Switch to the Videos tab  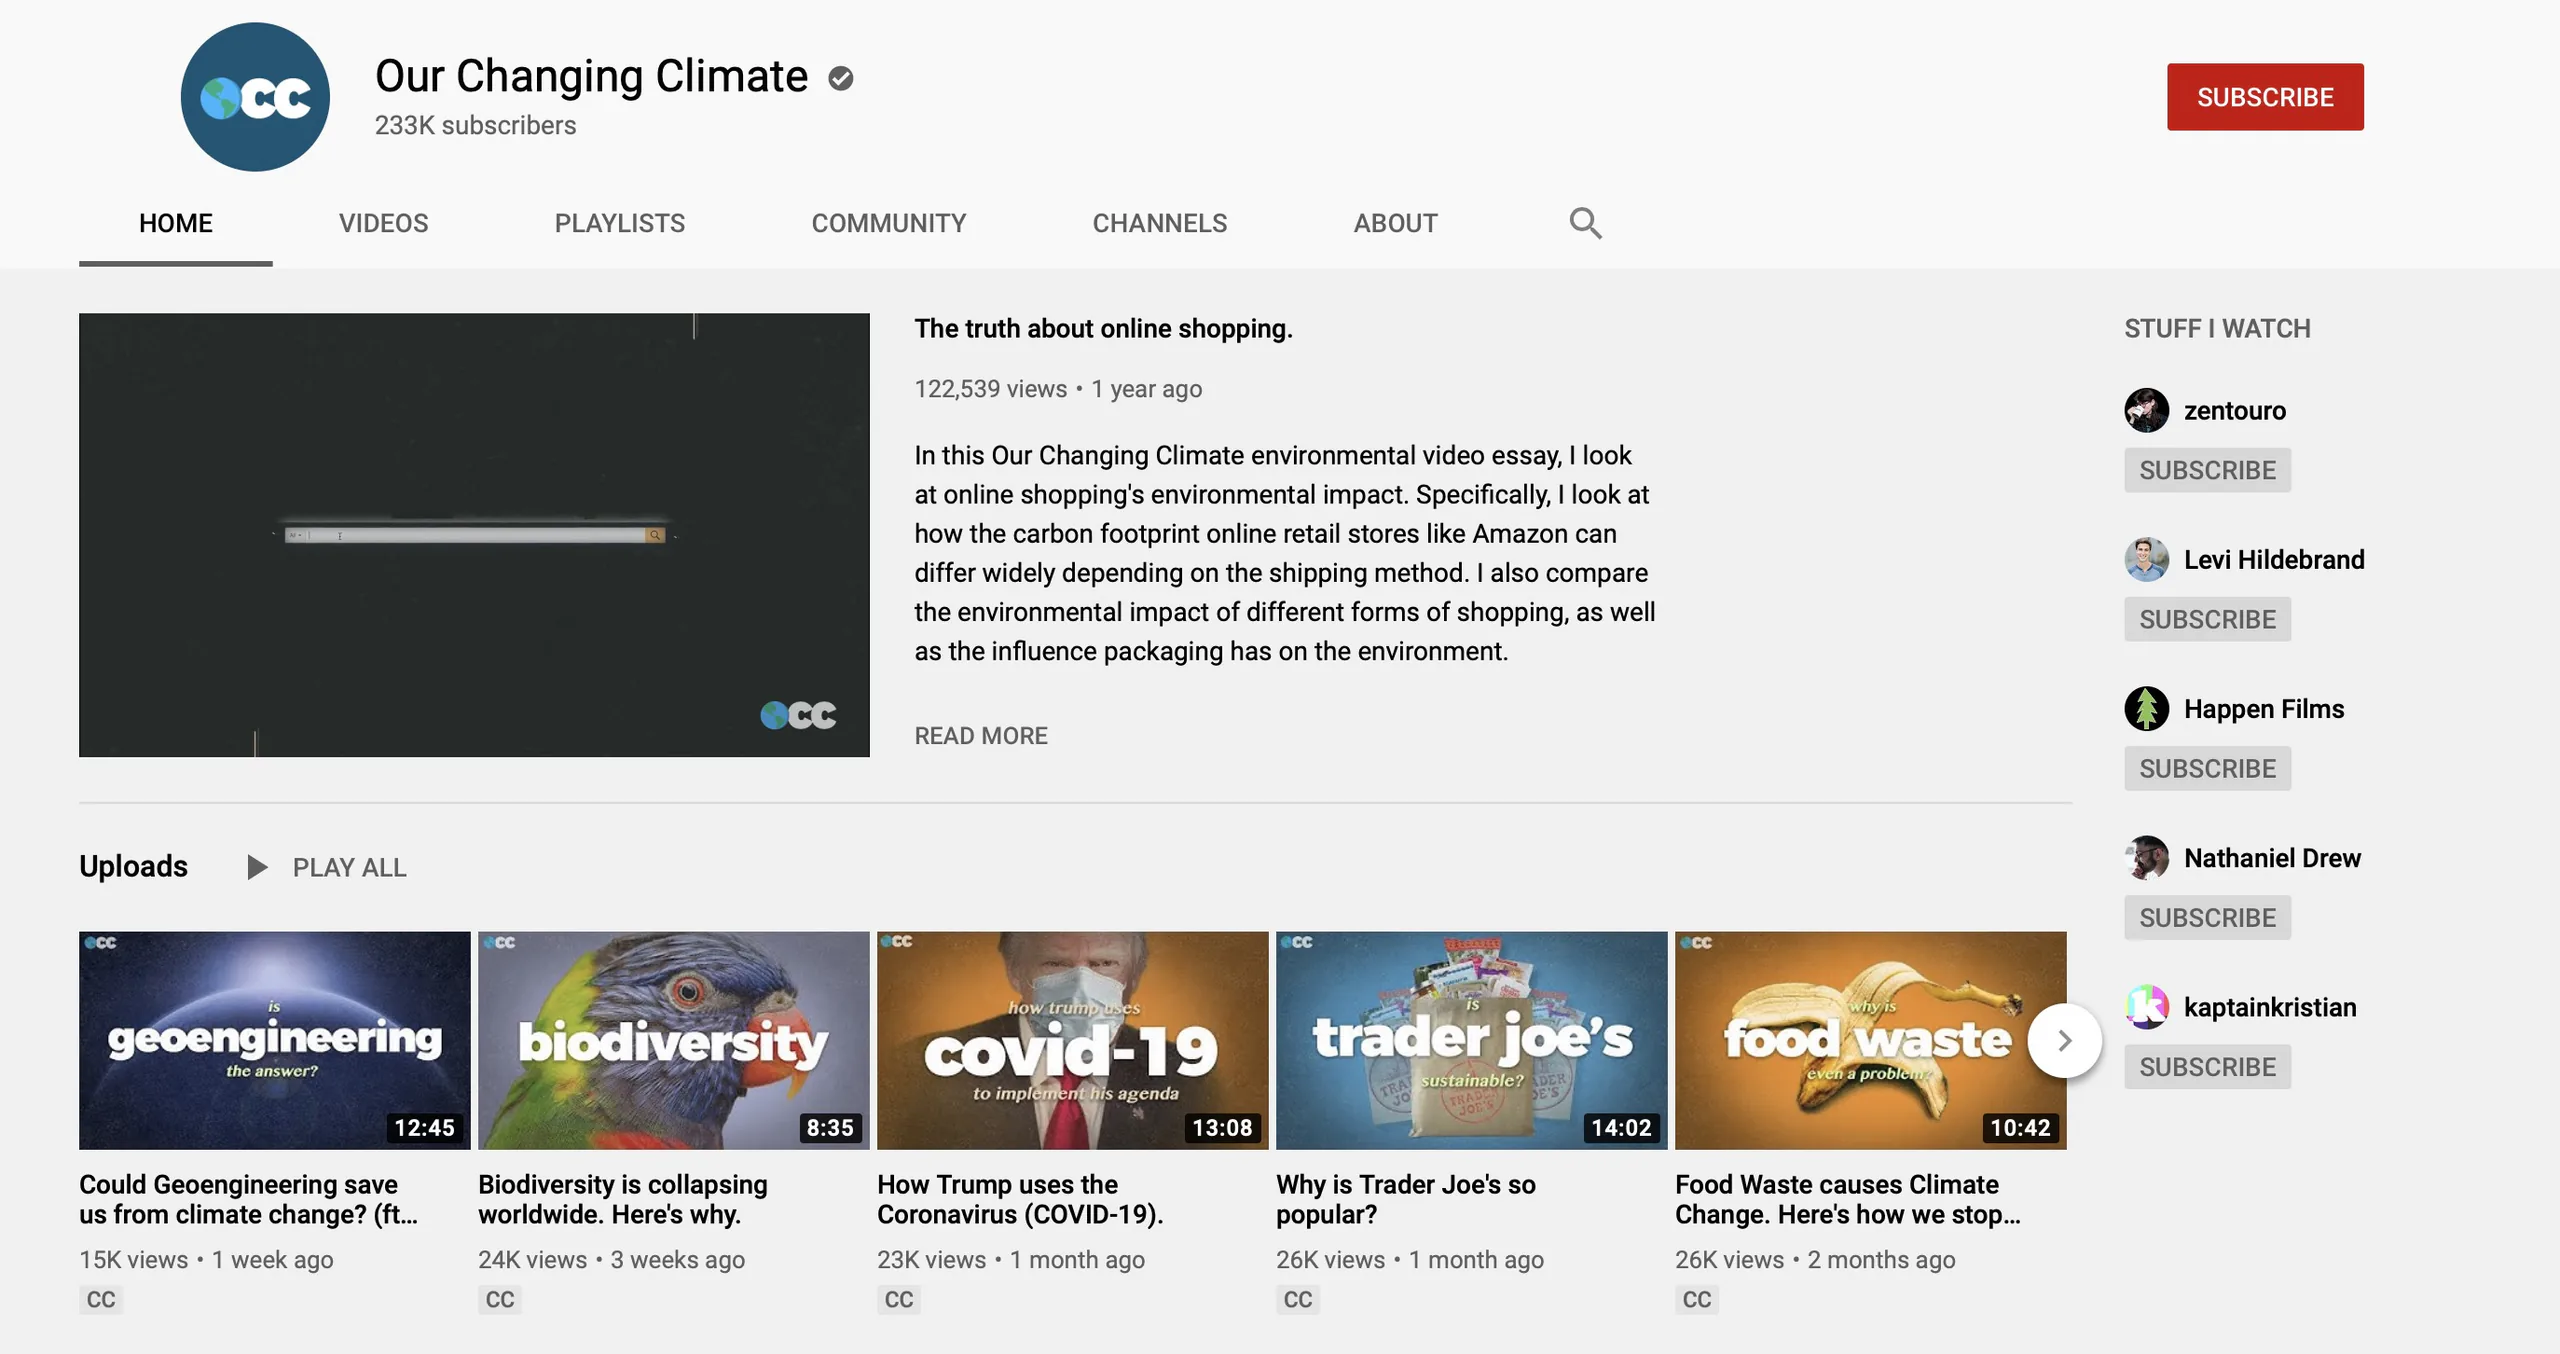383,223
